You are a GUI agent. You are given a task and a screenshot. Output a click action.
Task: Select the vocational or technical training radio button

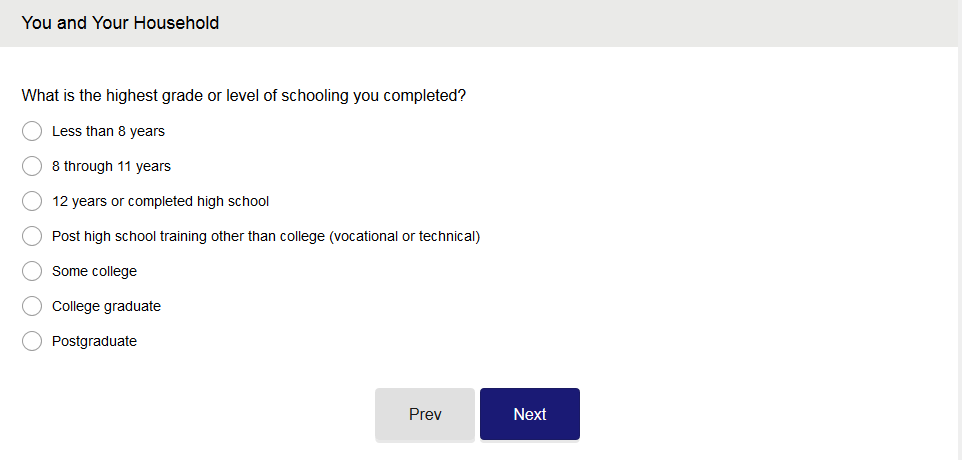(32, 236)
